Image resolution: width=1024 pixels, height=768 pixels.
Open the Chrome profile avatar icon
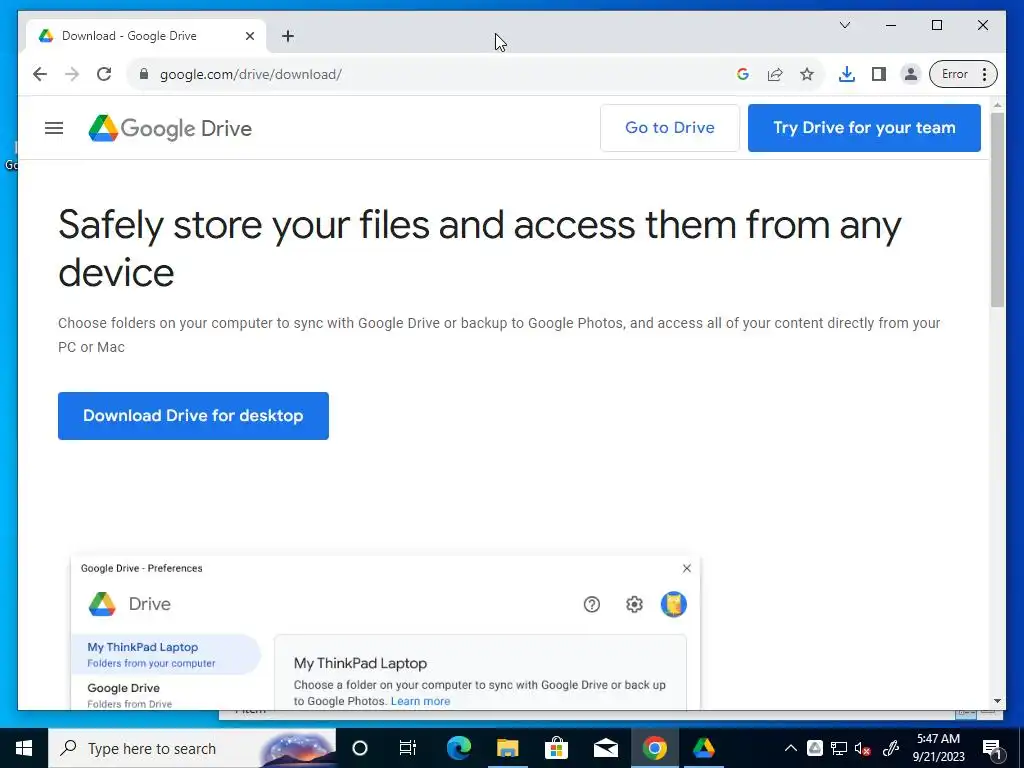[910, 74]
